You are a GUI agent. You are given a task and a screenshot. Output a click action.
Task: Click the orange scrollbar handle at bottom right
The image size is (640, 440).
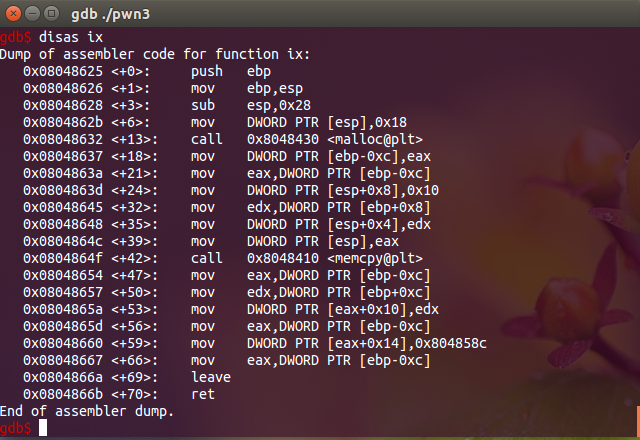[x=638, y=420]
